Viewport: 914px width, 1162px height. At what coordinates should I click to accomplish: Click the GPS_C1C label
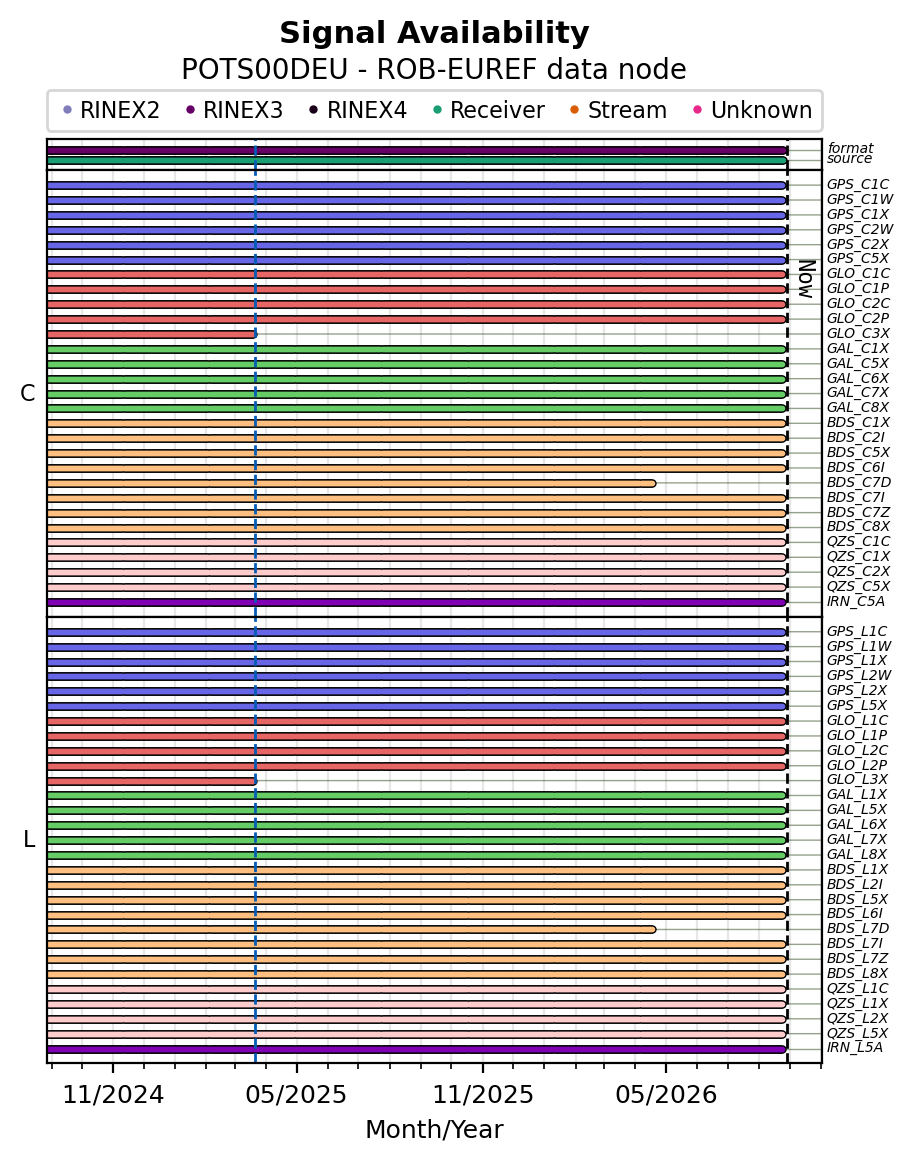[858, 185]
